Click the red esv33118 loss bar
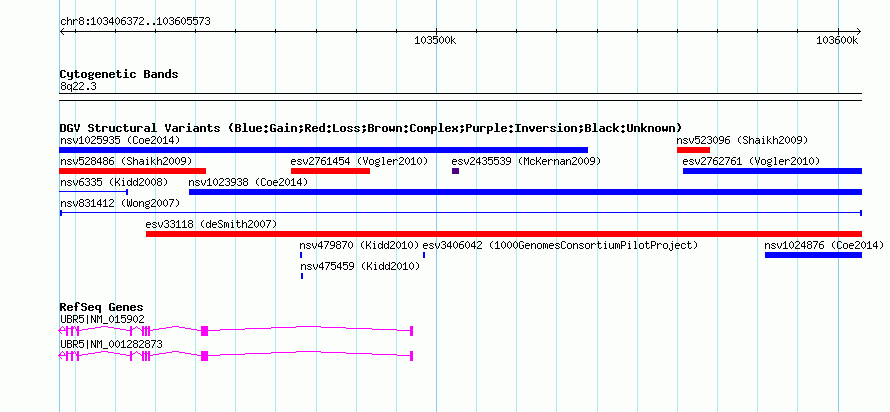890x412 pixels. point(504,234)
